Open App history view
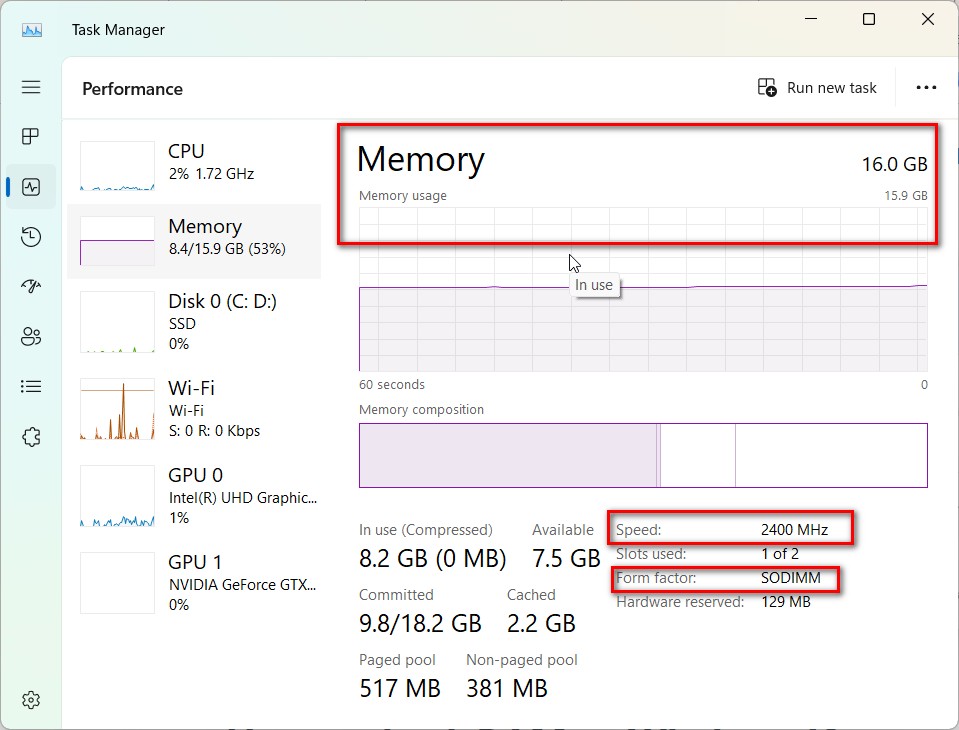The image size is (959, 730). pos(30,236)
